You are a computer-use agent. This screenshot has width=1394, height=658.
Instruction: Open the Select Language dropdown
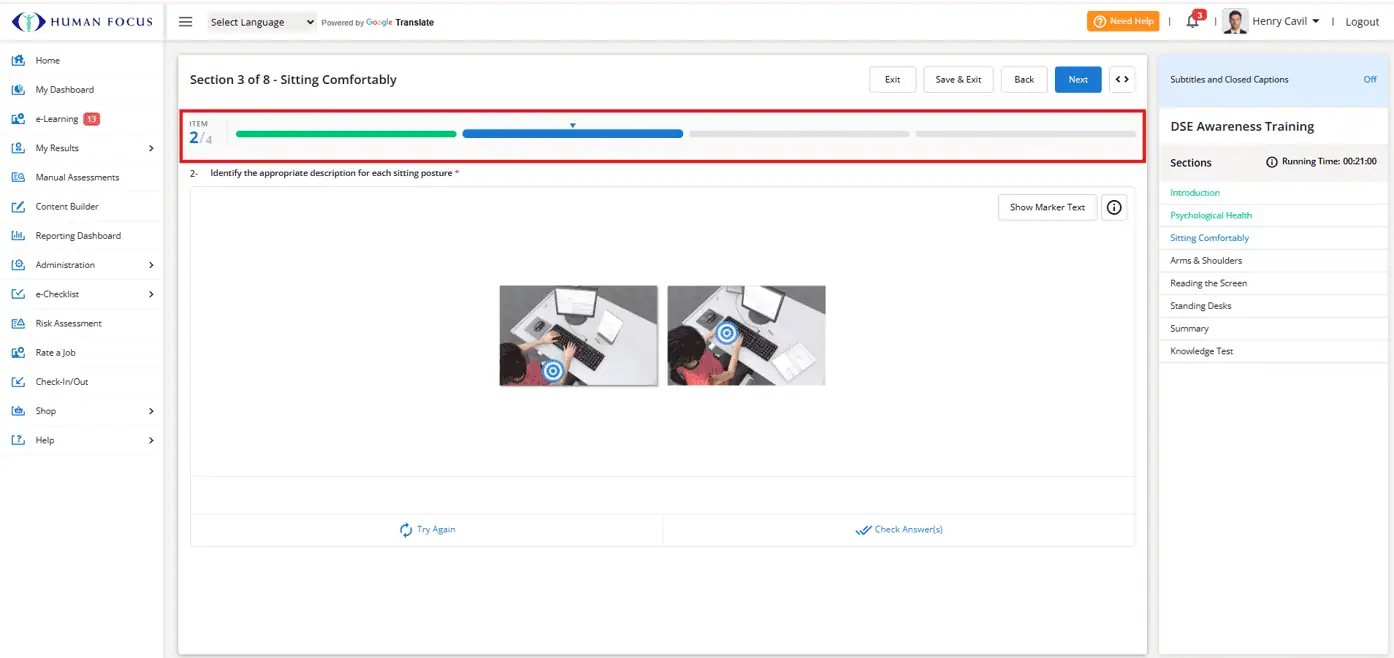(262, 22)
